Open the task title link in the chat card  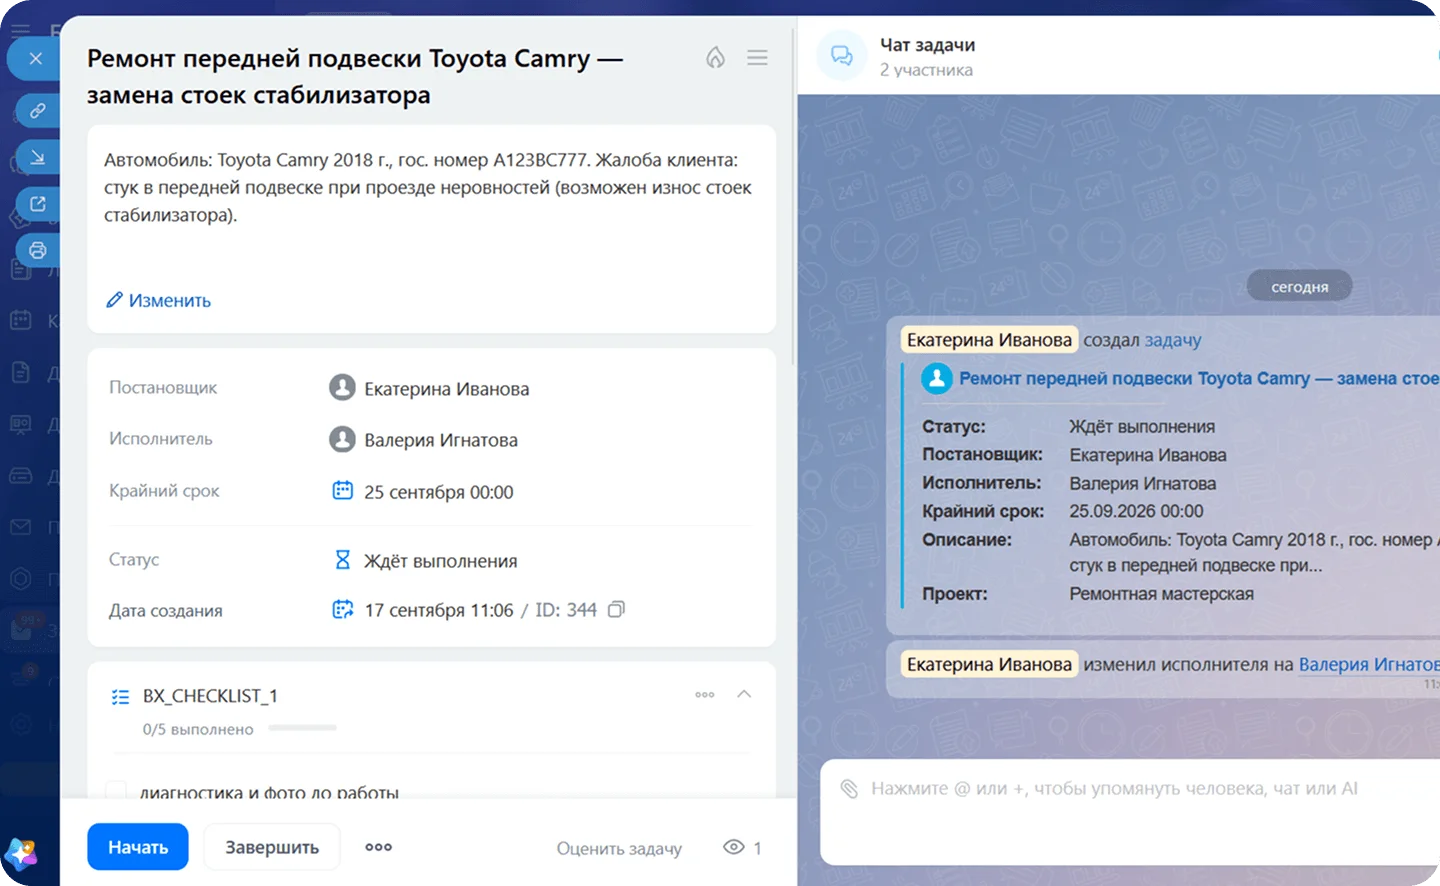click(1199, 378)
